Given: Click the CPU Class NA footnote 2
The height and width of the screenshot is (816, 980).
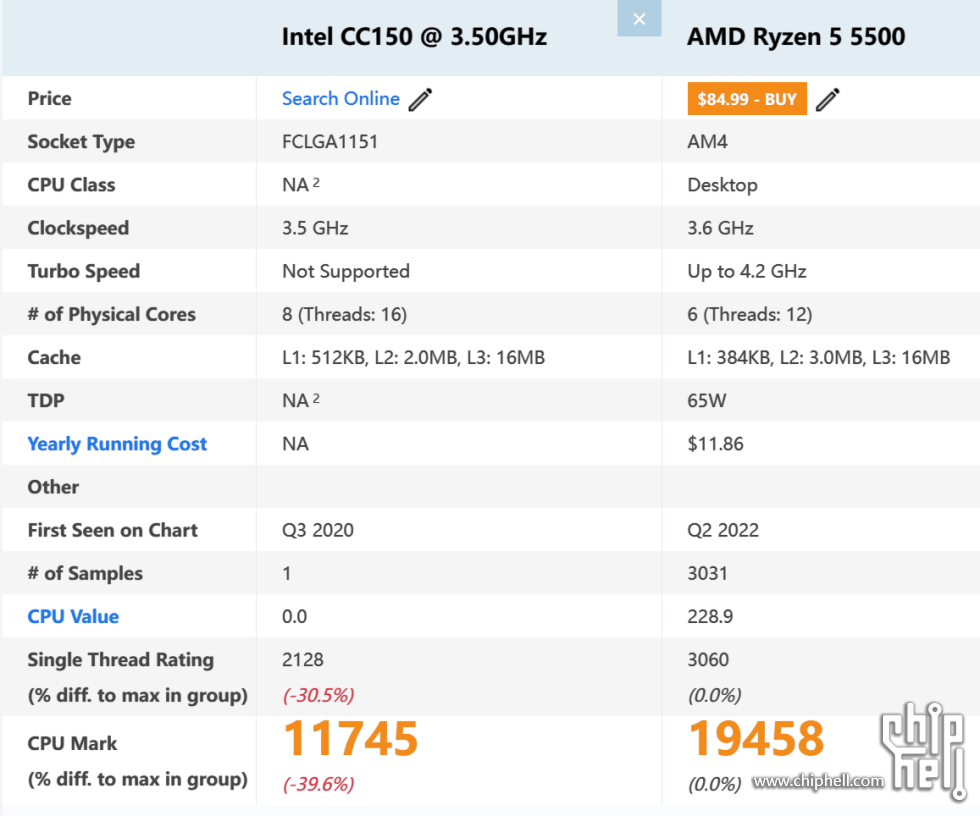Looking at the screenshot, I should pos(316,182).
